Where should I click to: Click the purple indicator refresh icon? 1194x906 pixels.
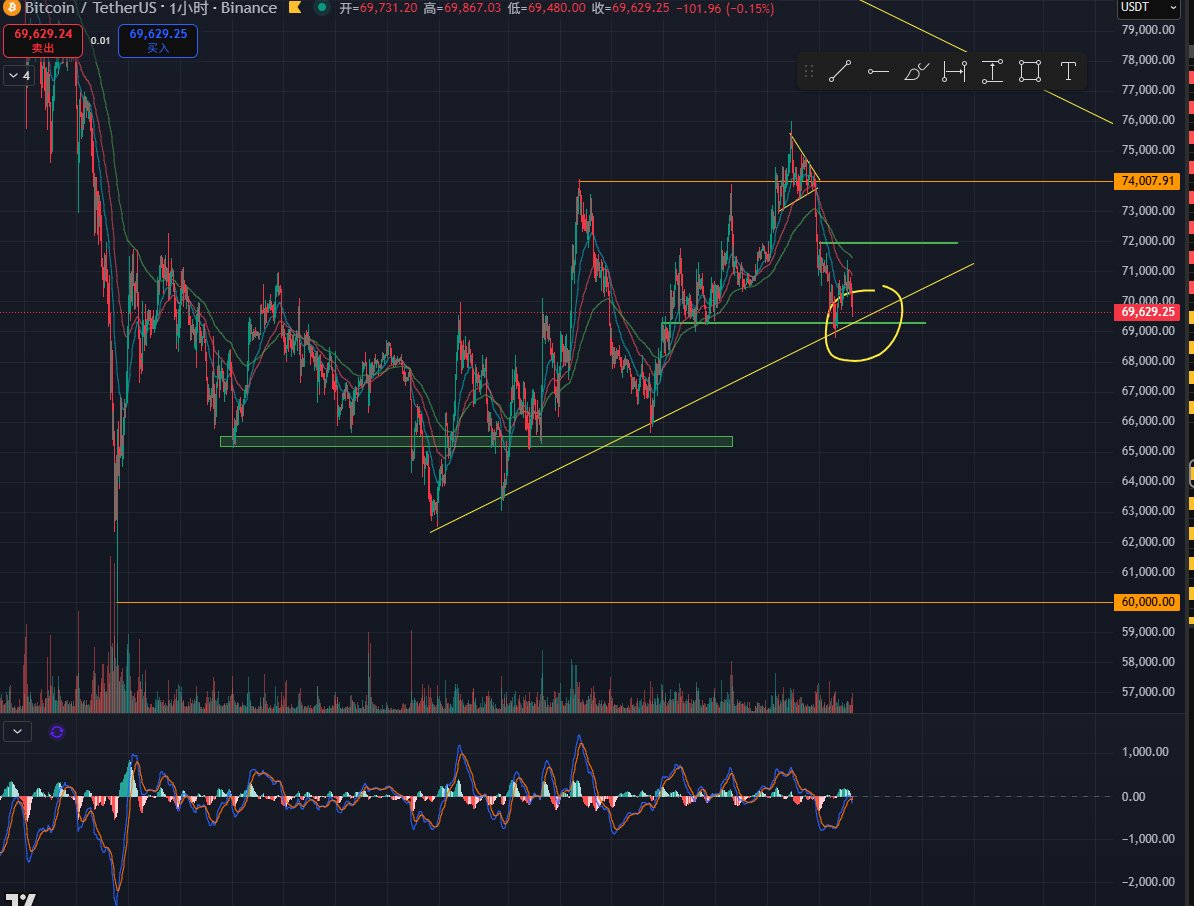[56, 732]
